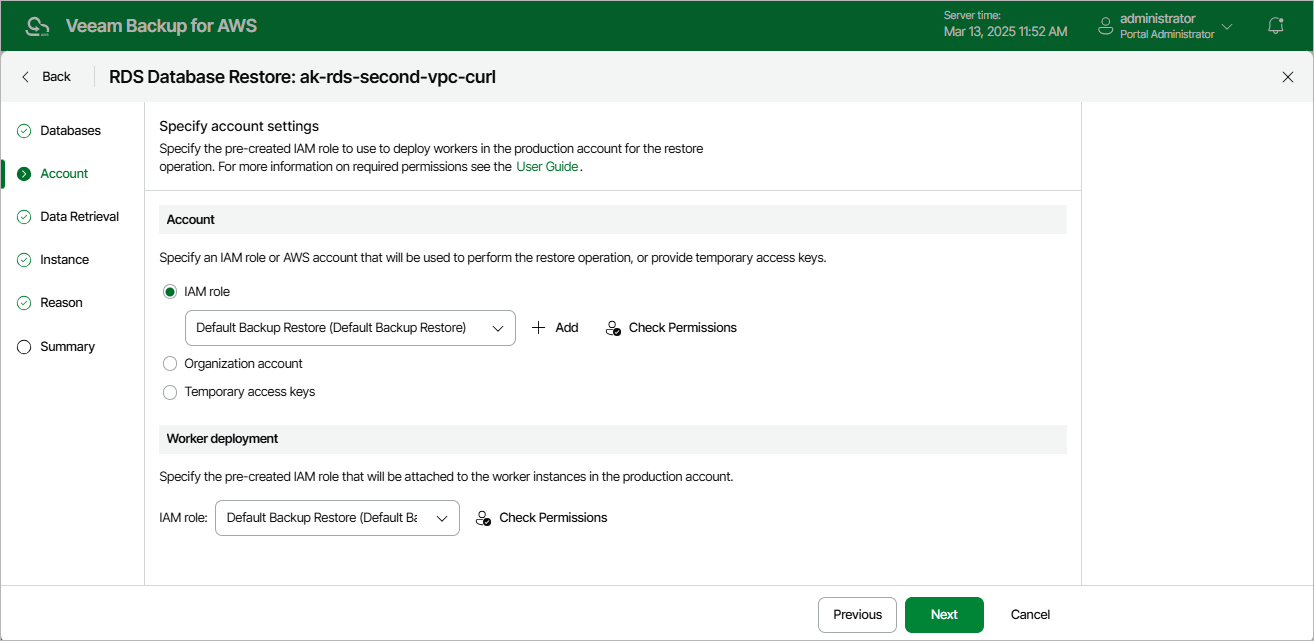Add a new IAM role

pos(555,328)
